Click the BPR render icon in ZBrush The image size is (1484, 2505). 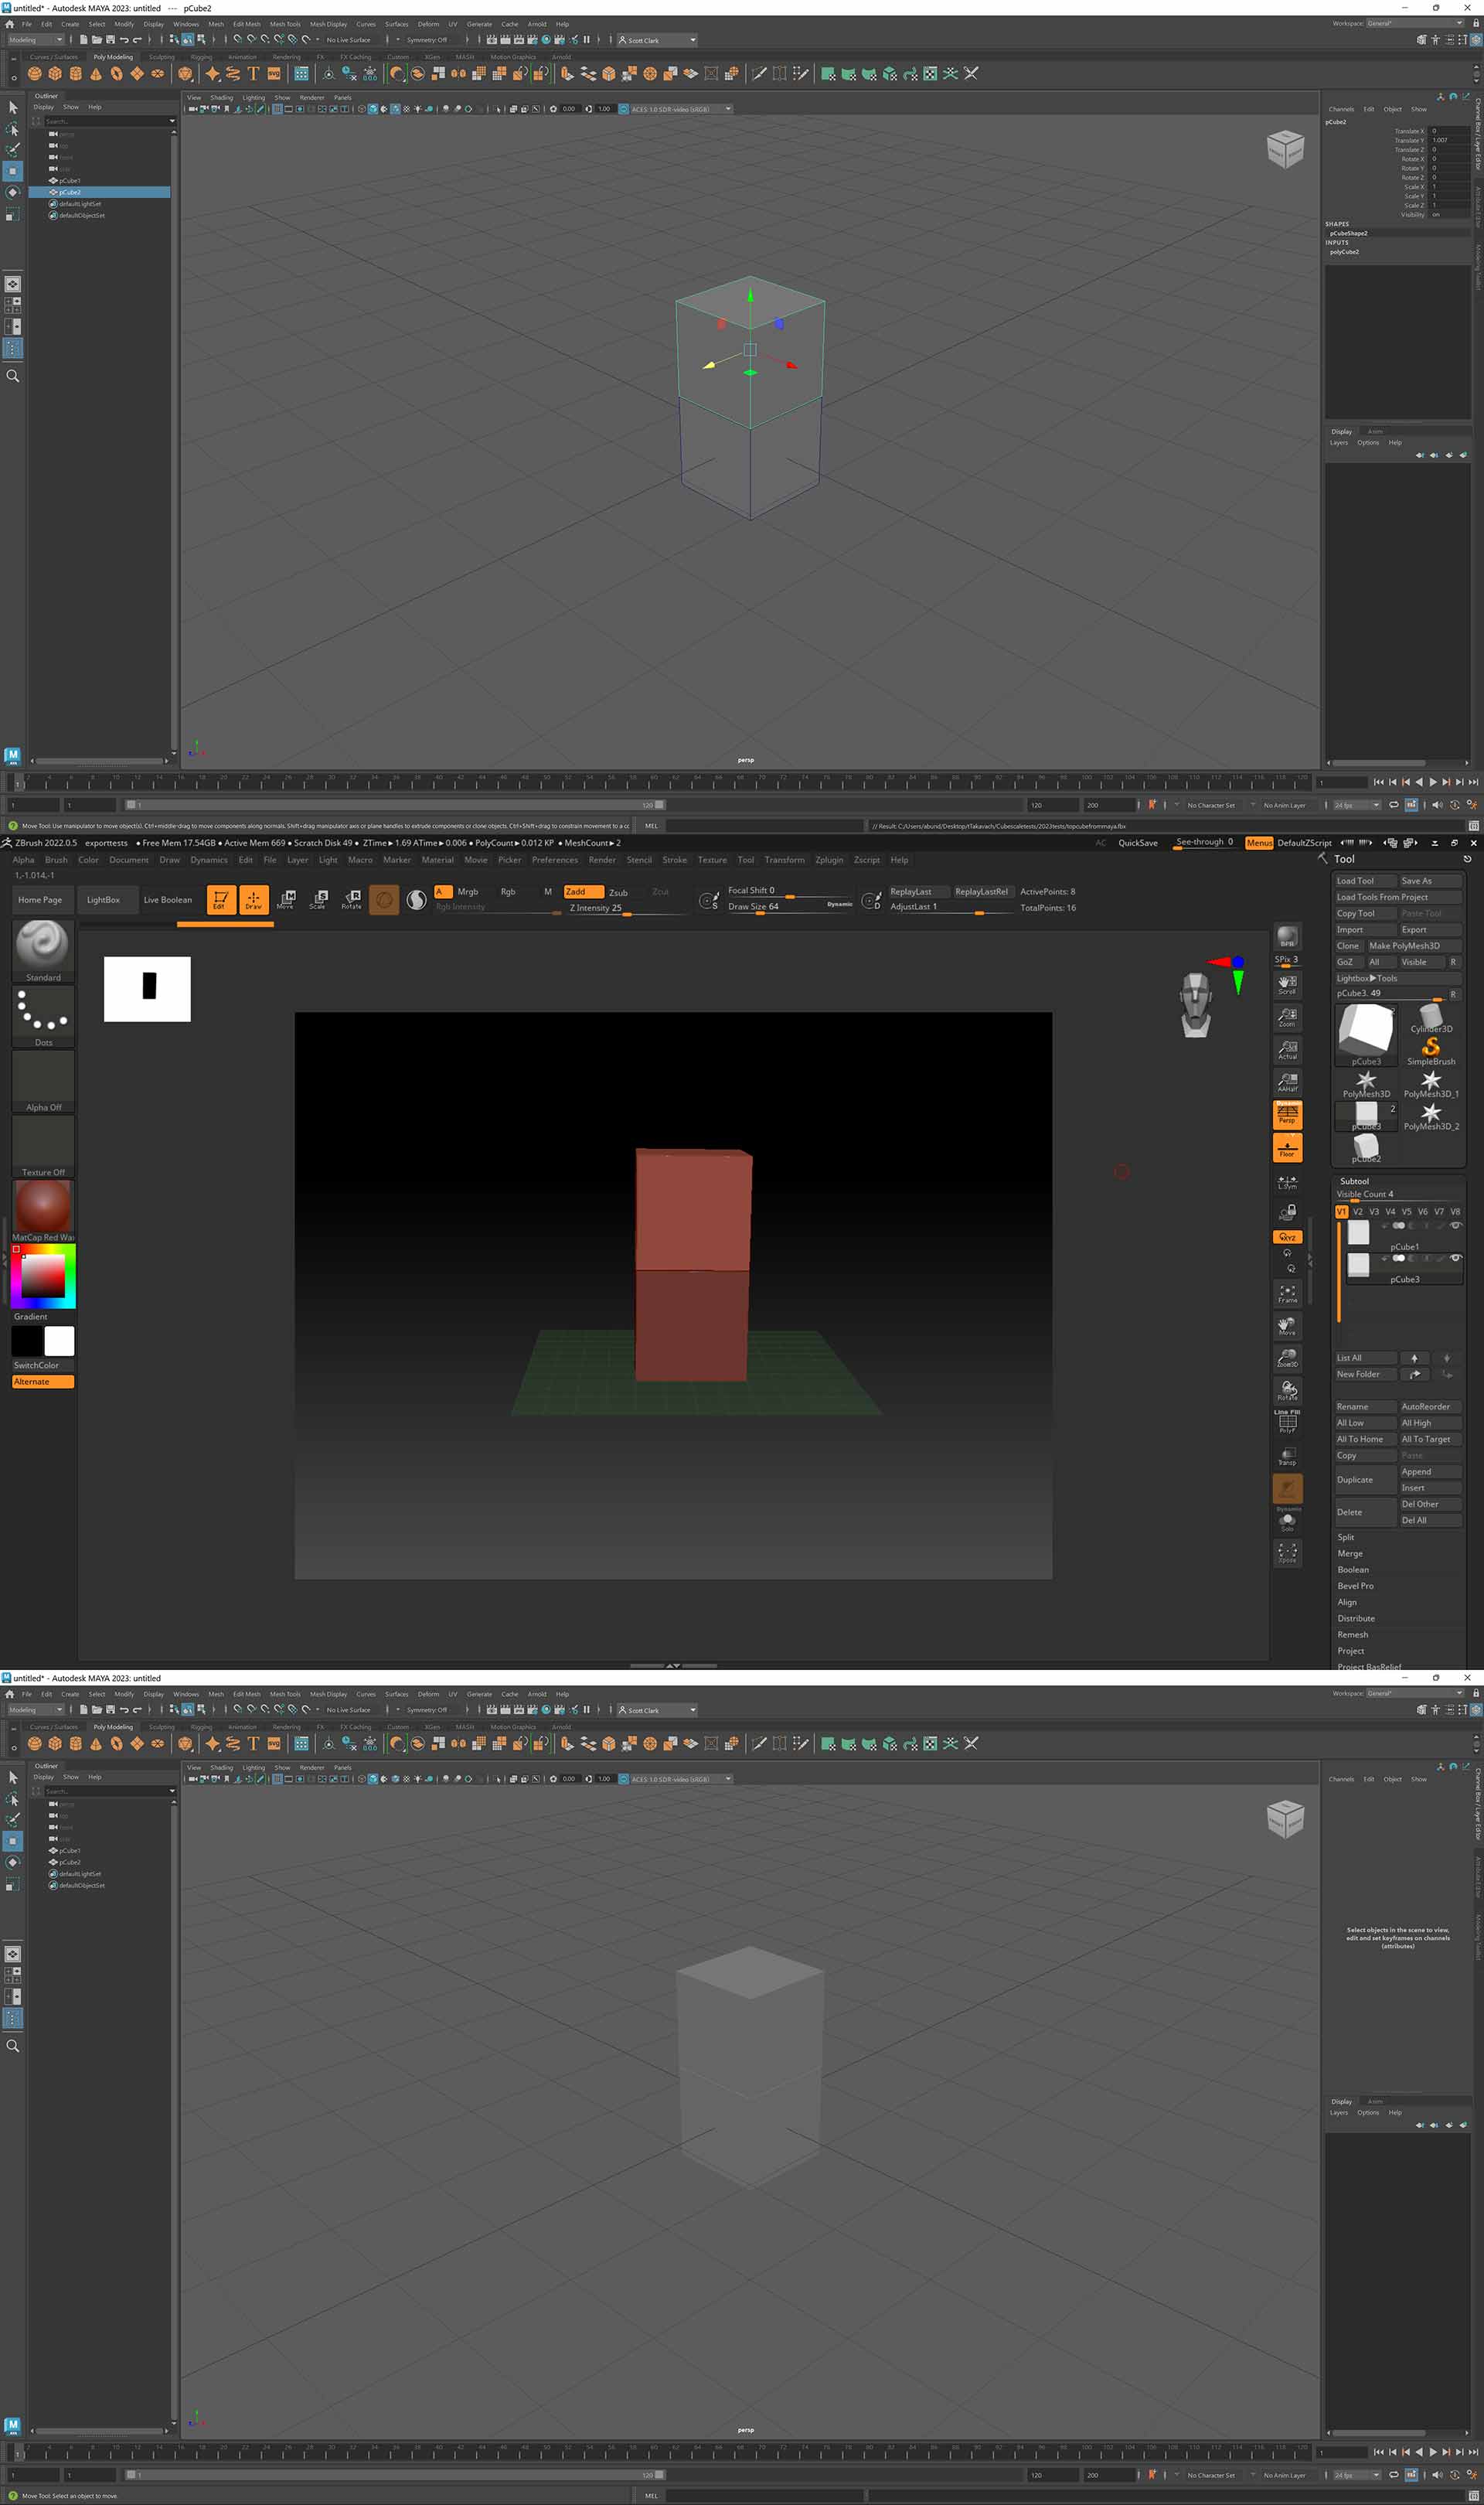pyautogui.click(x=1287, y=937)
